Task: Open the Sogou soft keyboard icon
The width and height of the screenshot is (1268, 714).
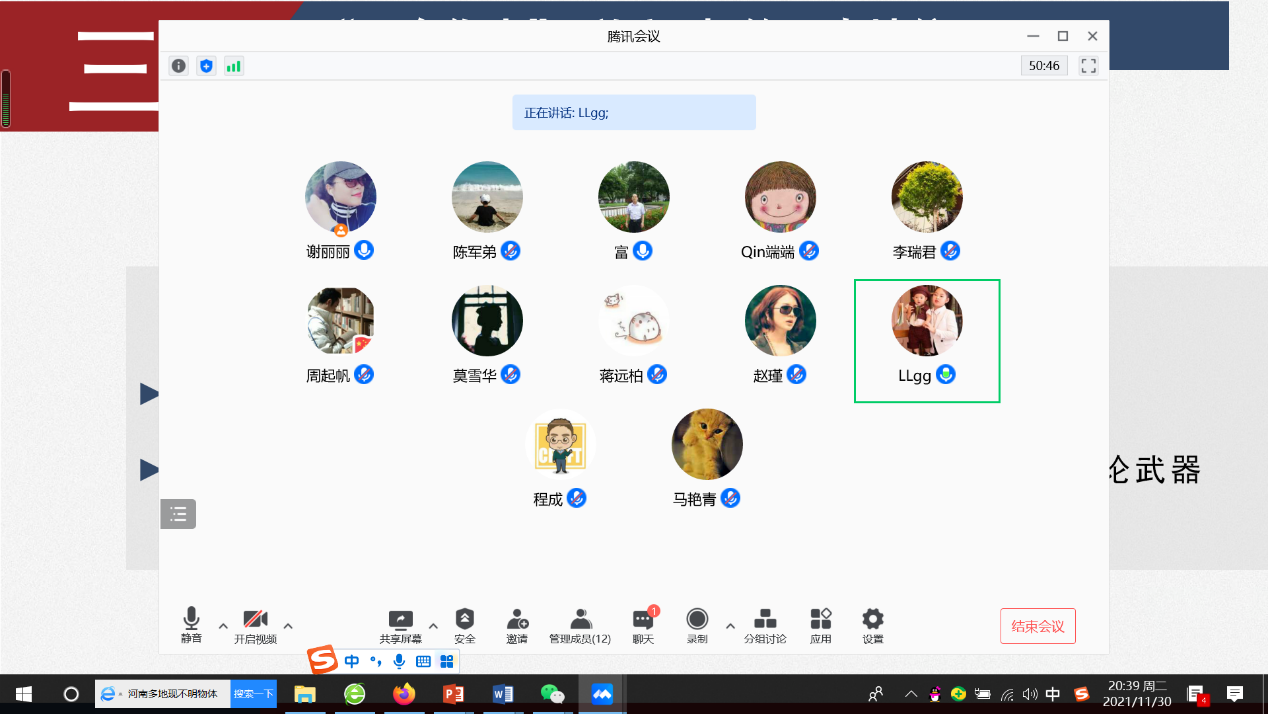Action: pyautogui.click(x=423, y=661)
